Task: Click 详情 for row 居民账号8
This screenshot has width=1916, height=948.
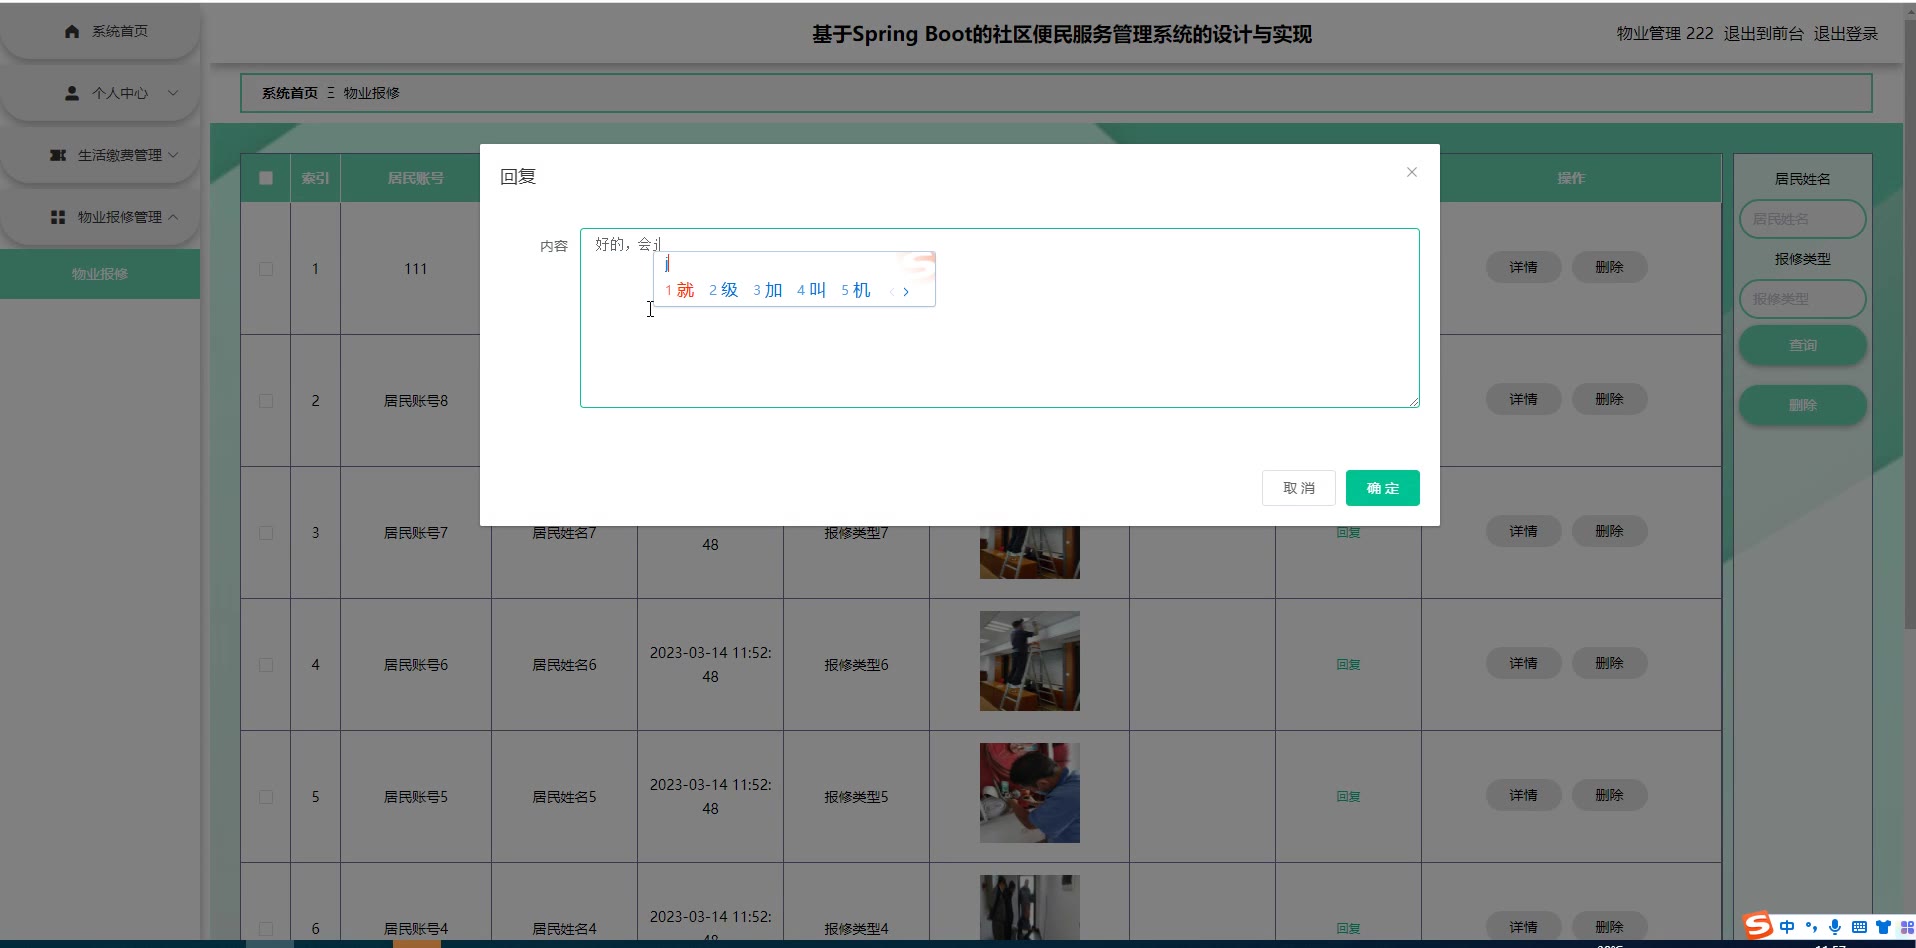Action: pos(1523,399)
